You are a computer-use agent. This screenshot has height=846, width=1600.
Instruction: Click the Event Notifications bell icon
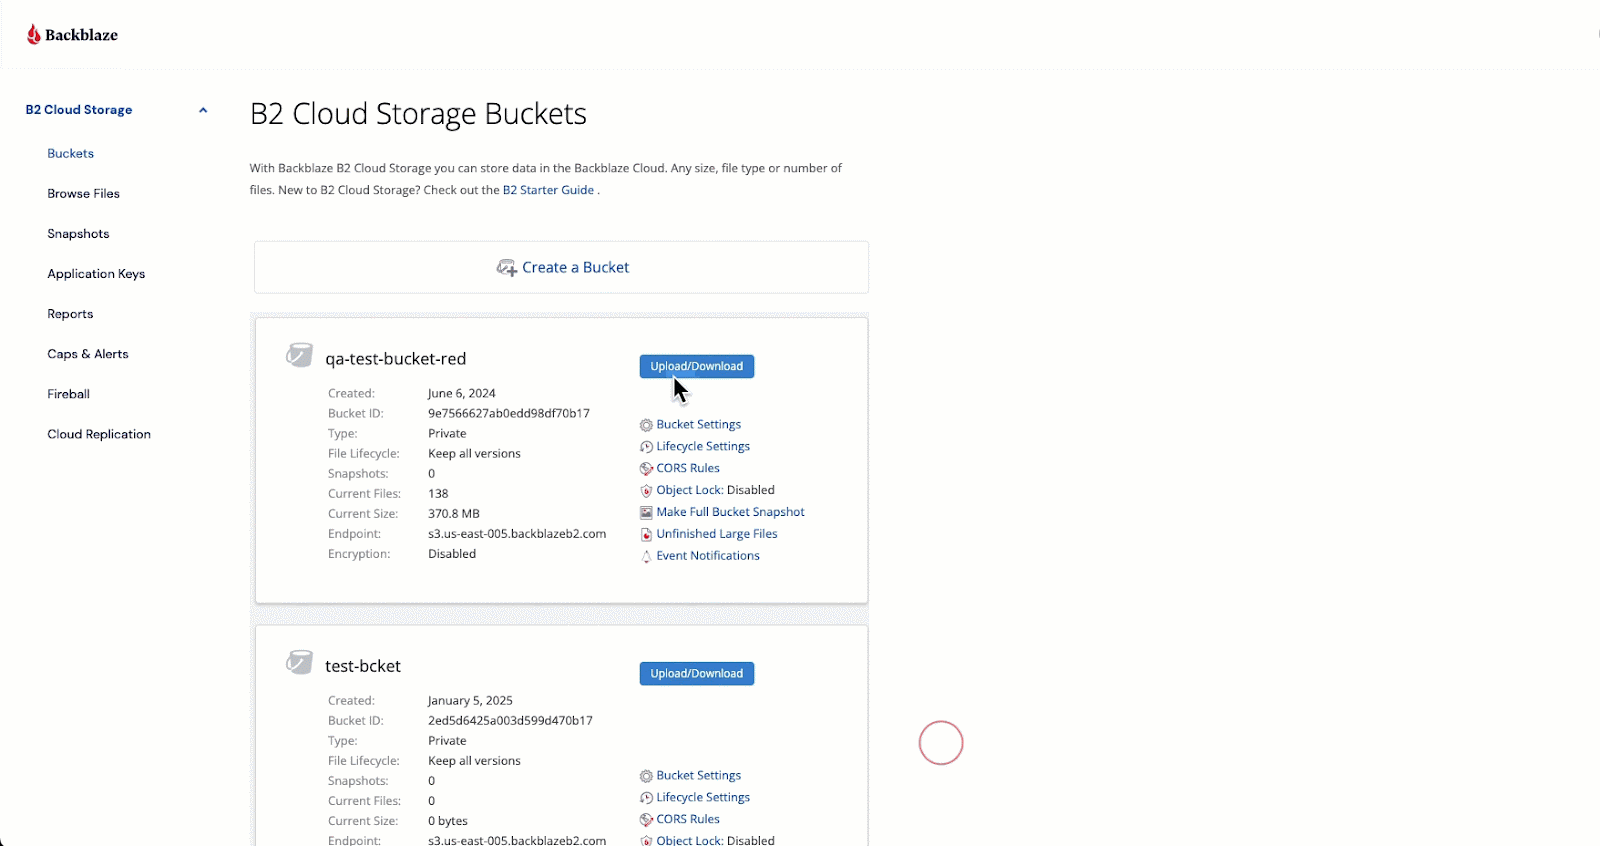coord(646,557)
